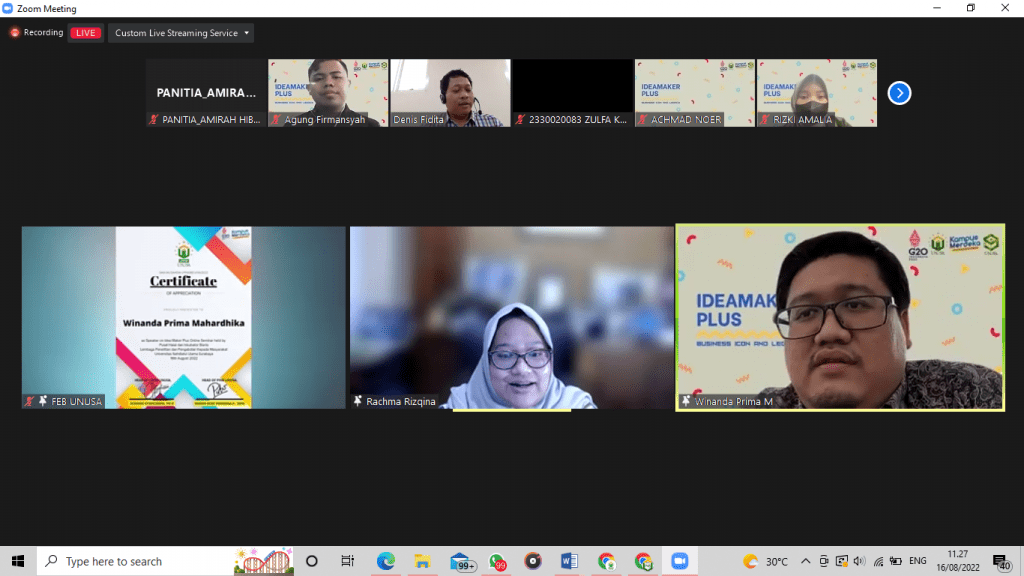This screenshot has height=576, width=1024.
Task: Click FEB UNUSA certificate video tile
Action: pyautogui.click(x=184, y=317)
